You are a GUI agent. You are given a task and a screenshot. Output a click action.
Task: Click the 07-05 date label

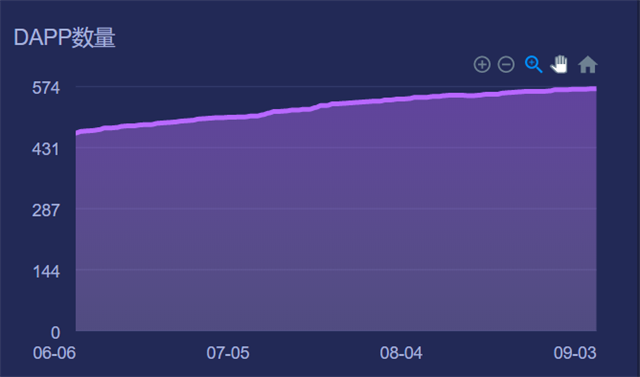pos(228,353)
